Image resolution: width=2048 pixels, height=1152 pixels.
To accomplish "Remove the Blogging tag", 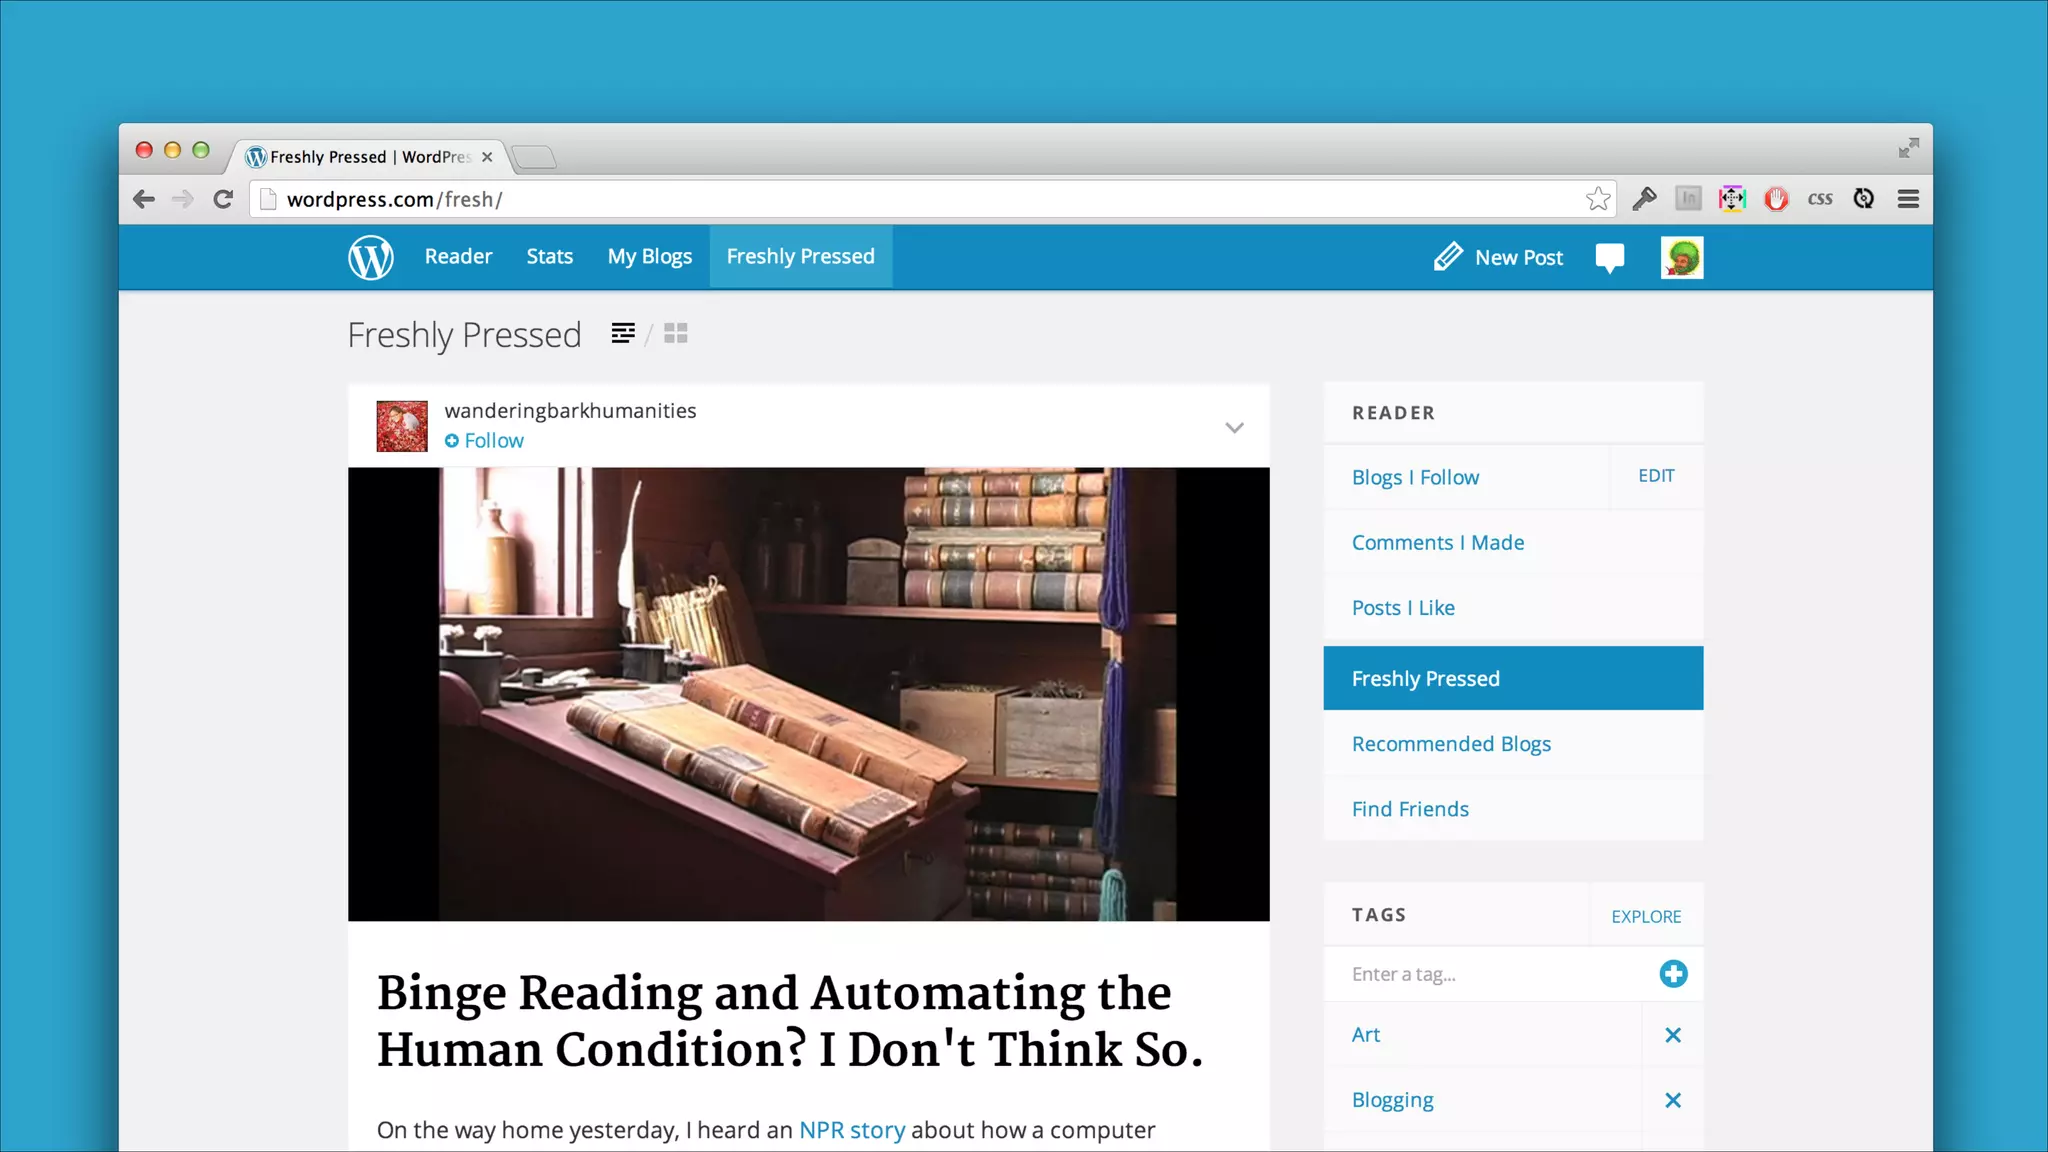I will tap(1673, 1100).
